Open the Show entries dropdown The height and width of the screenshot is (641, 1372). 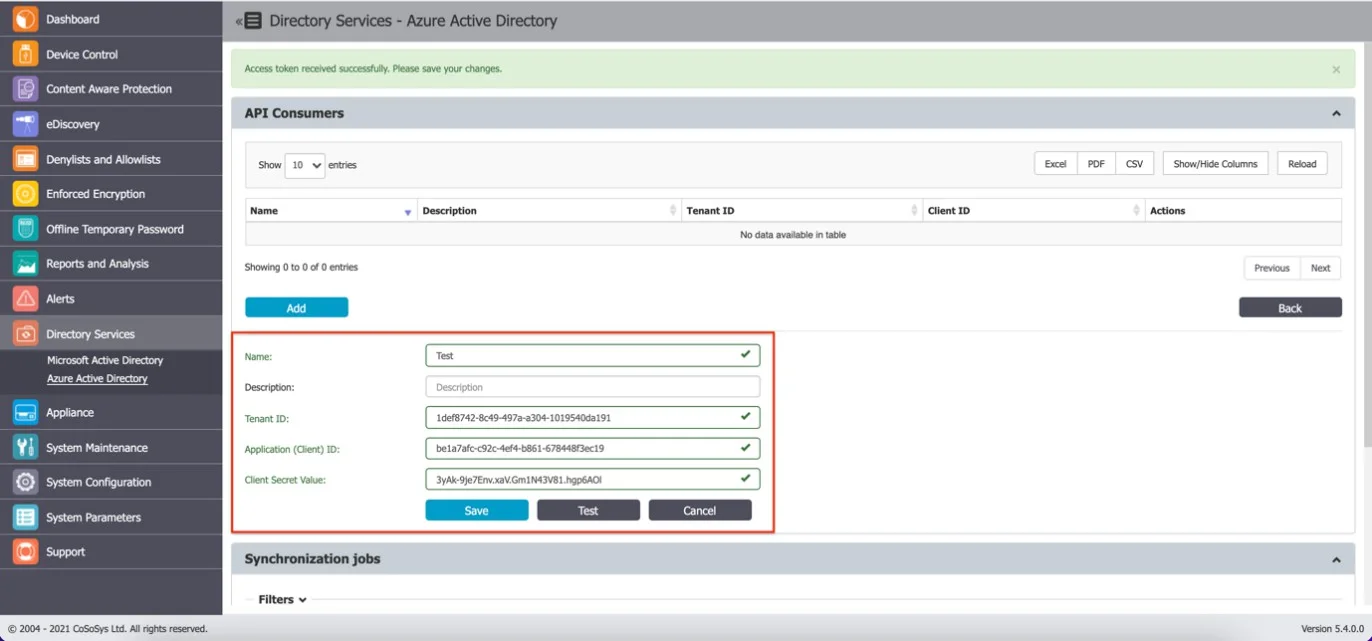pyautogui.click(x=305, y=165)
